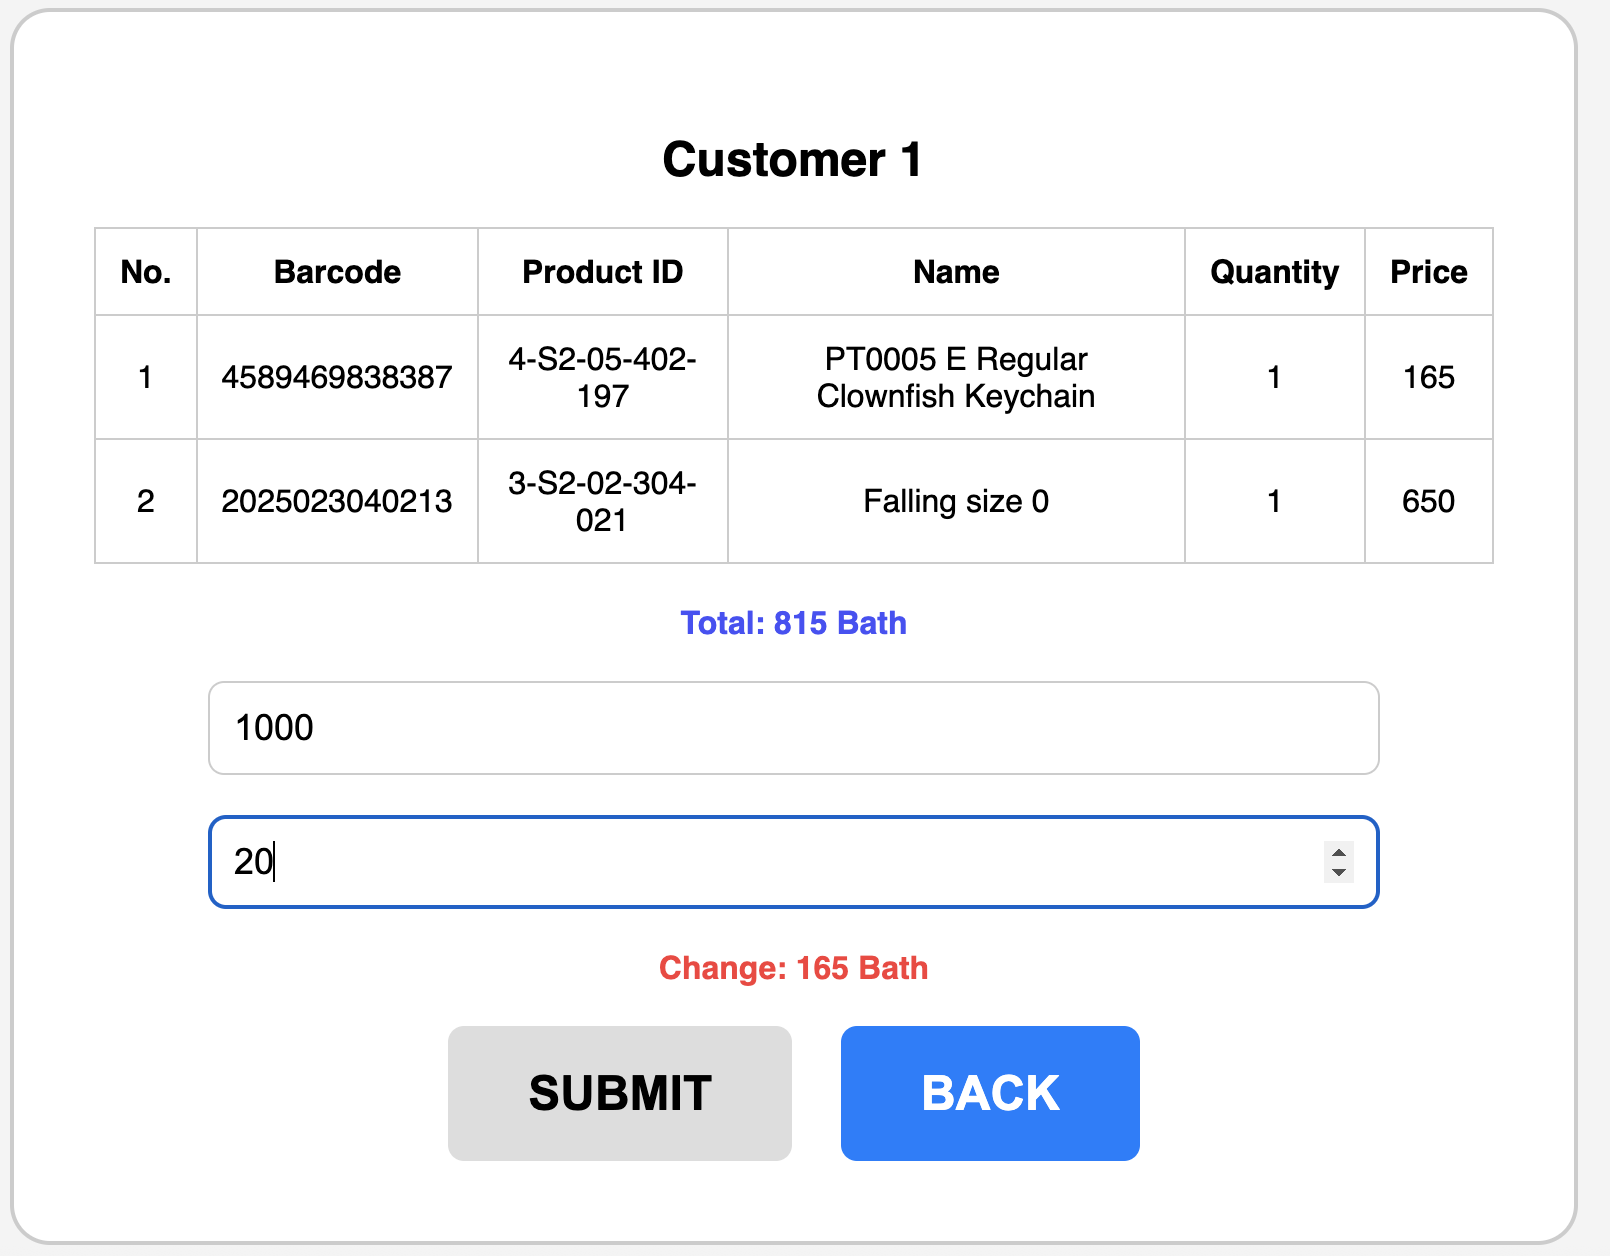This screenshot has height=1256, width=1610.
Task: Select product ID 4-S2-05-402-197
Action: [602, 377]
